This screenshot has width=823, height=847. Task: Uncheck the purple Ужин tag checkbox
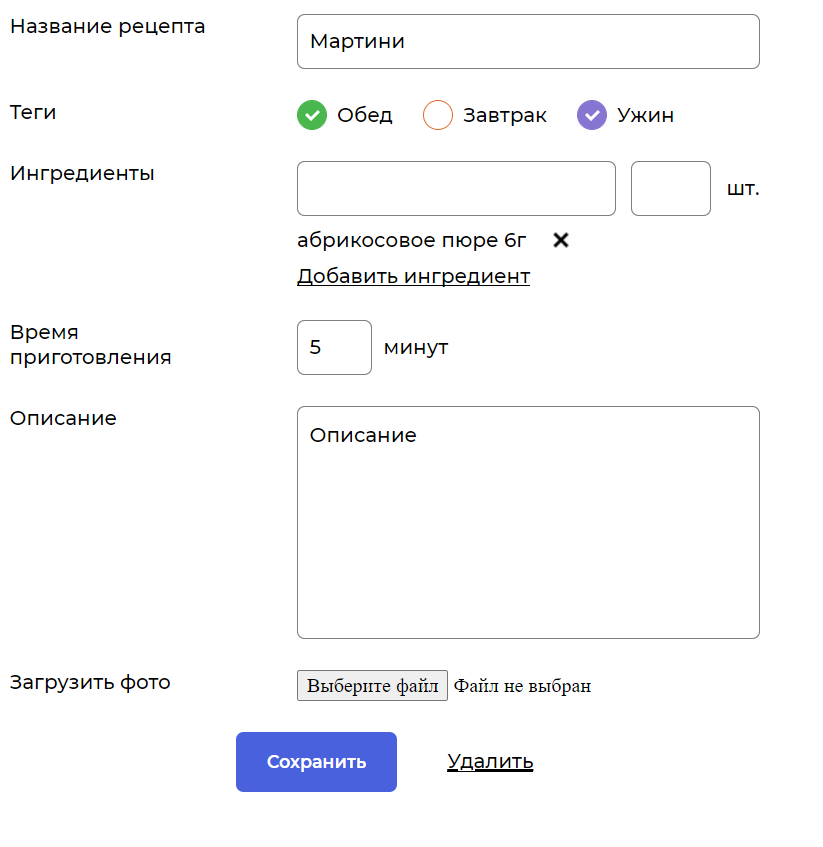tap(592, 115)
